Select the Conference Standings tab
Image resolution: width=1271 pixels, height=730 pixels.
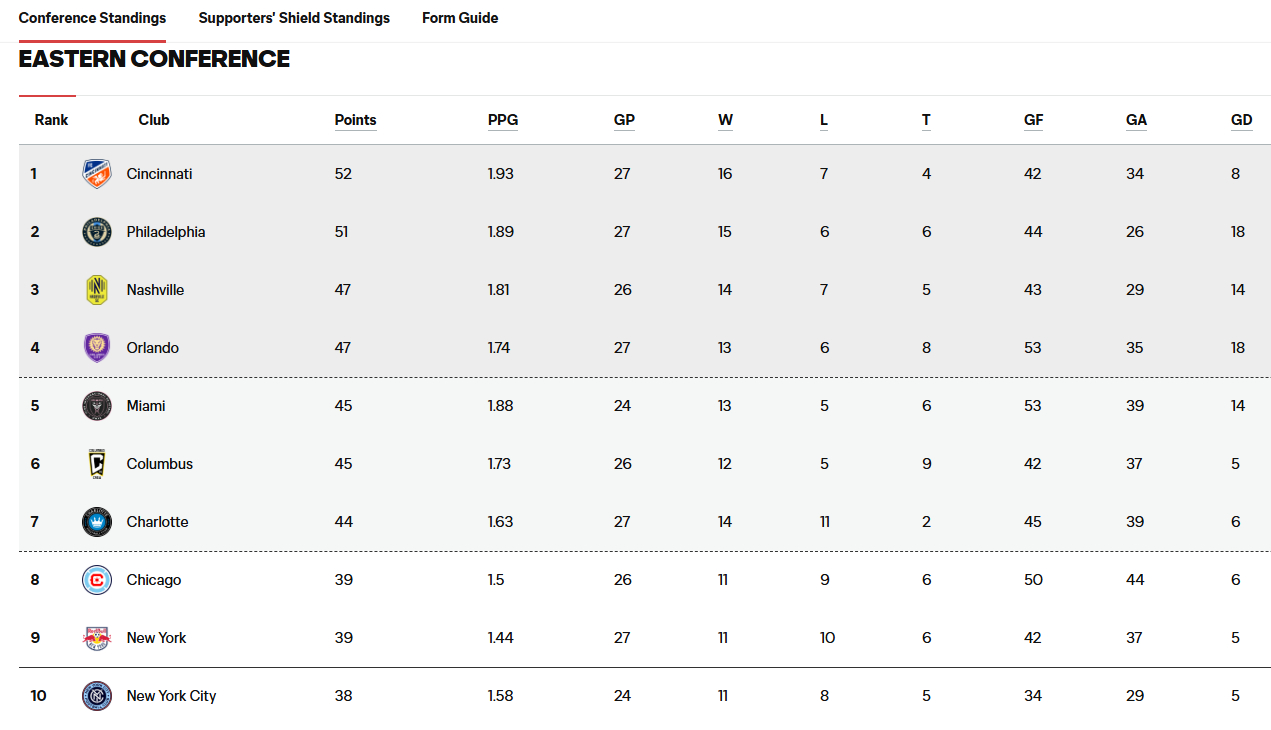(92, 18)
